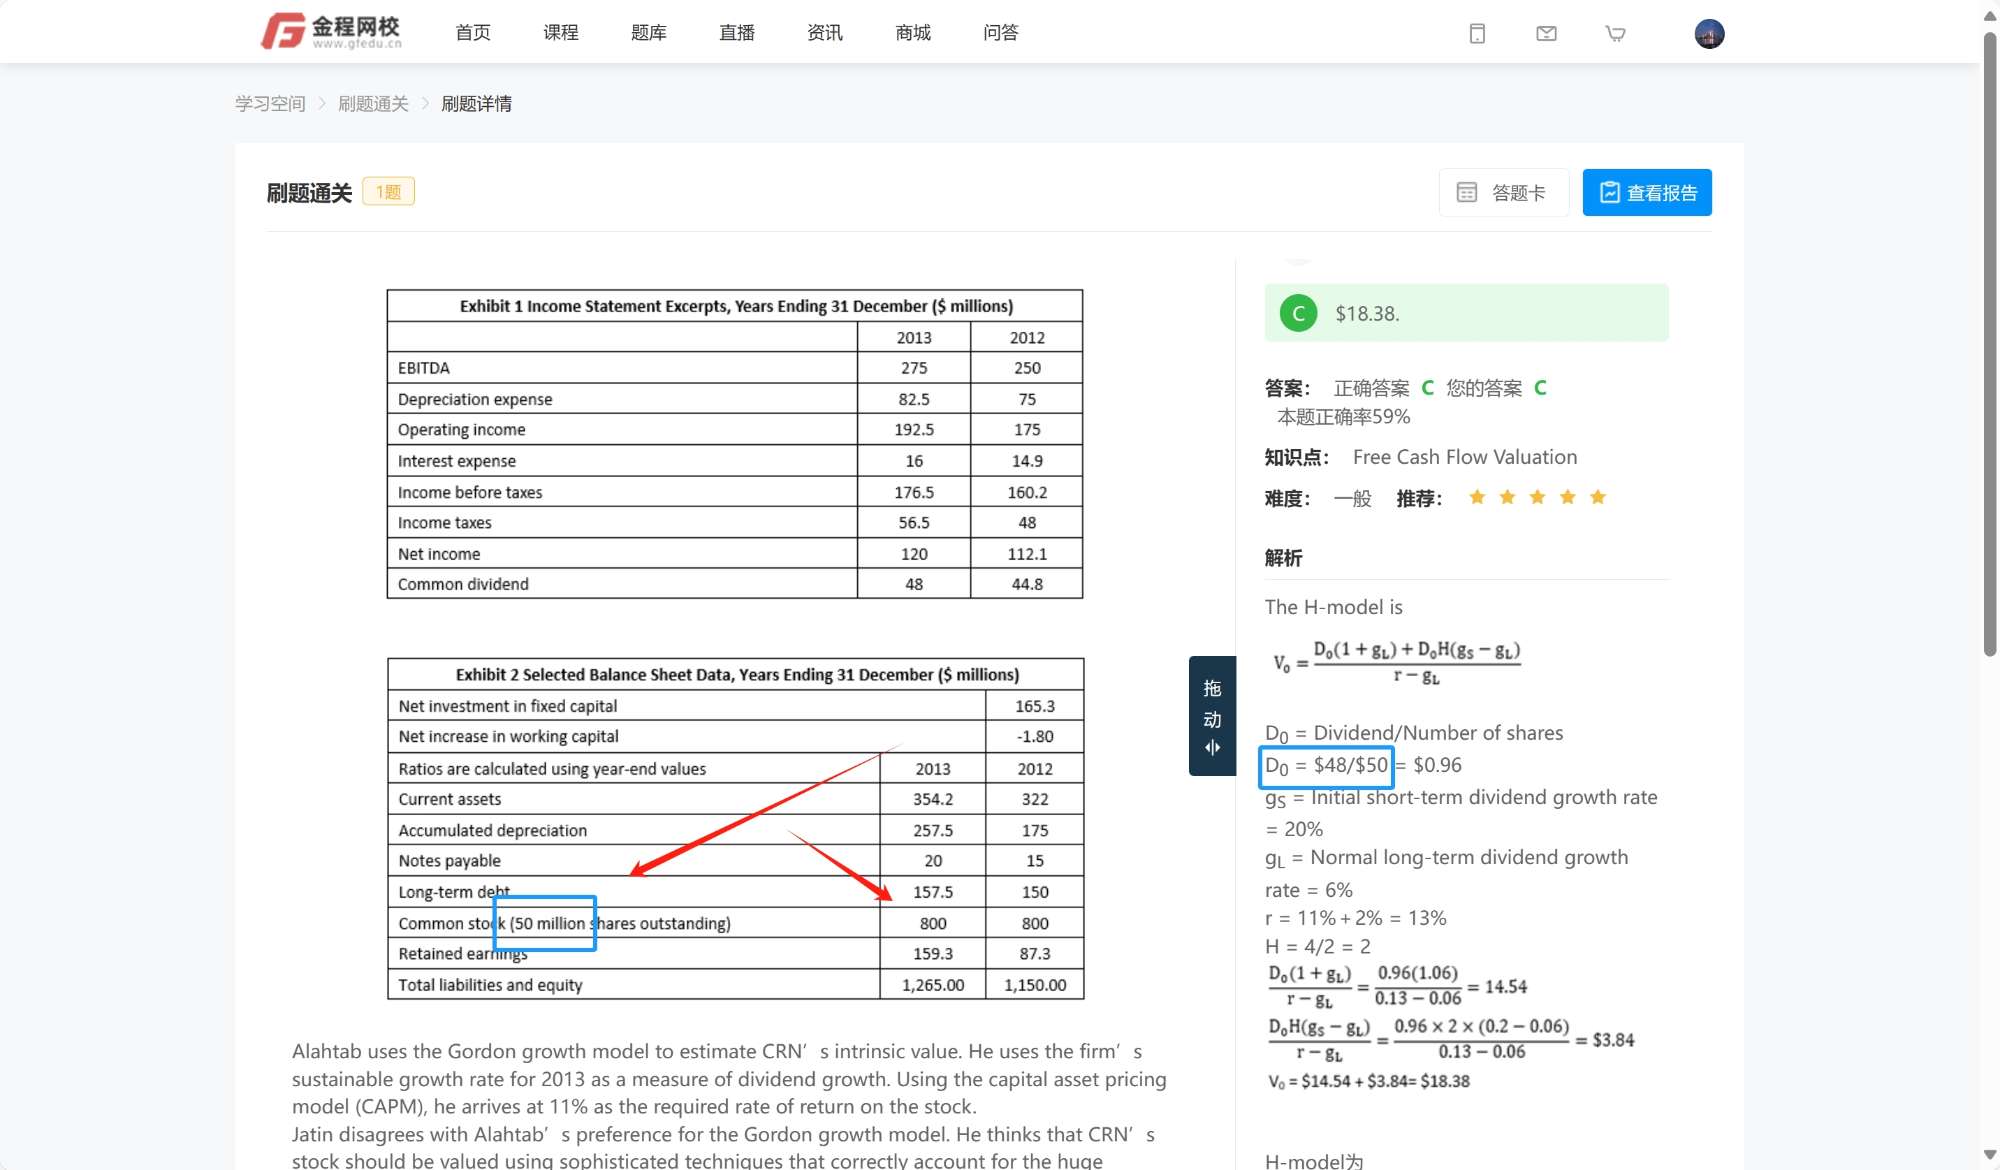Click the user avatar picture

pyautogui.click(x=1709, y=34)
